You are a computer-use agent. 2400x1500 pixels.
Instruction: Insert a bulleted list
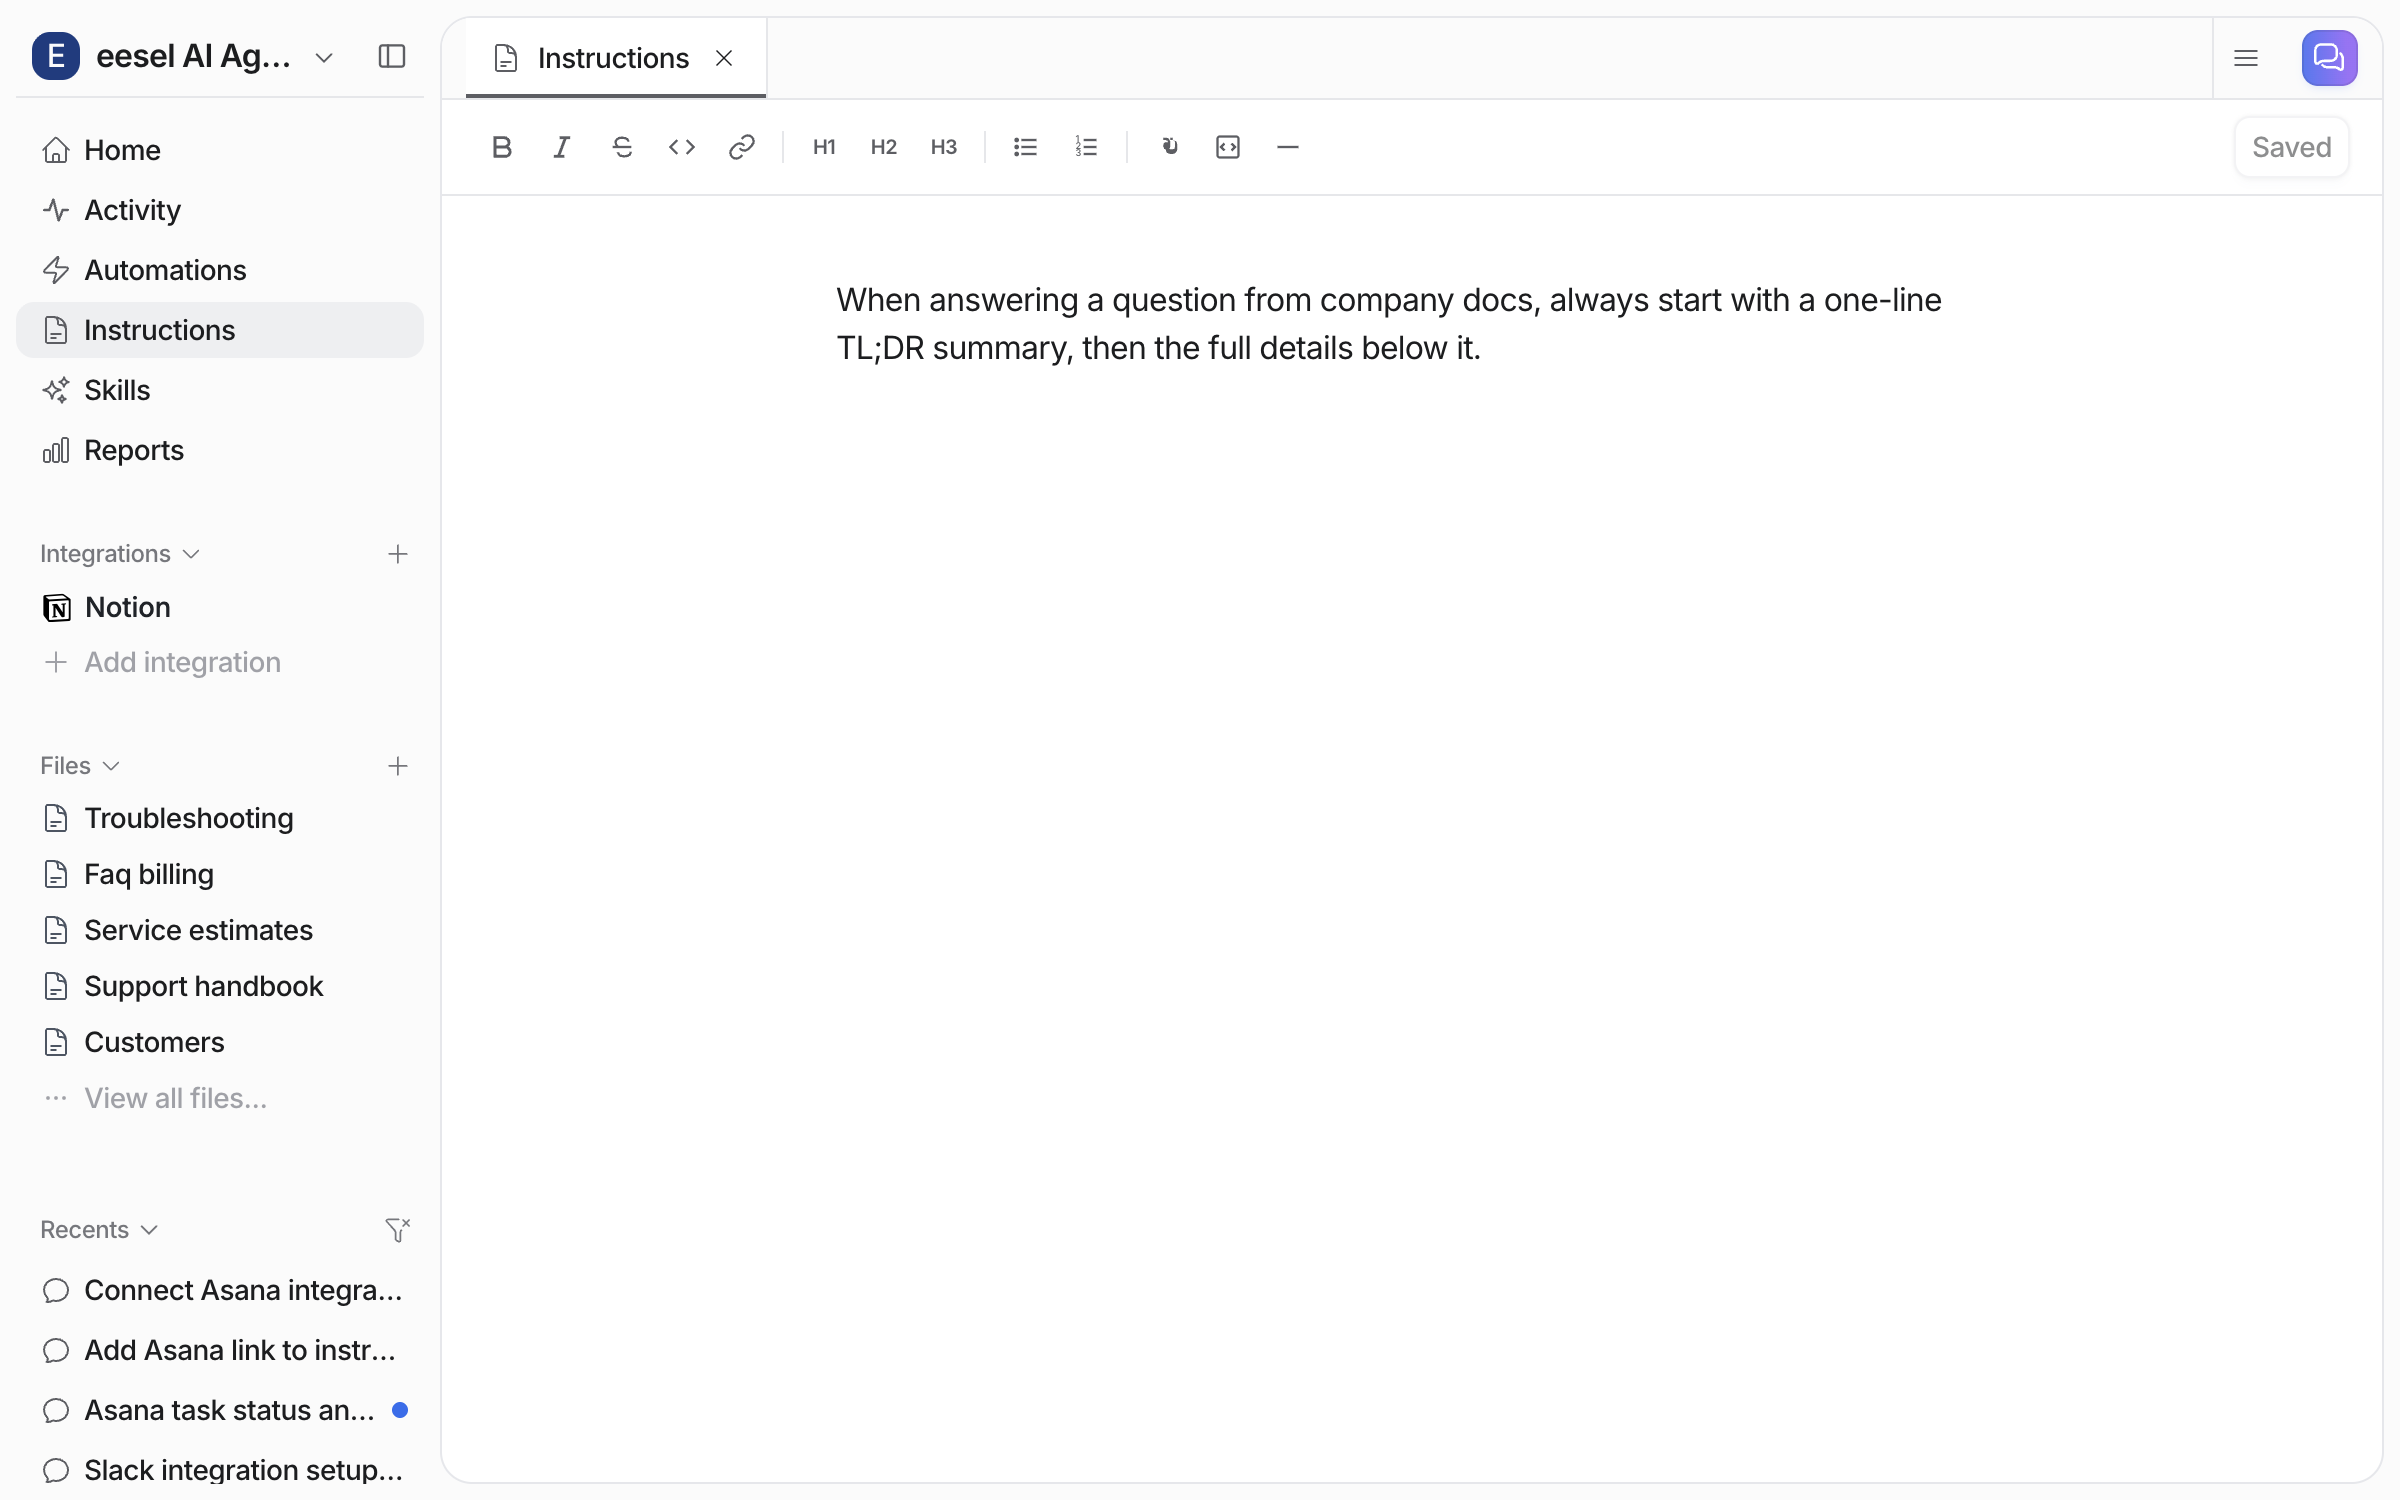coord(1025,147)
